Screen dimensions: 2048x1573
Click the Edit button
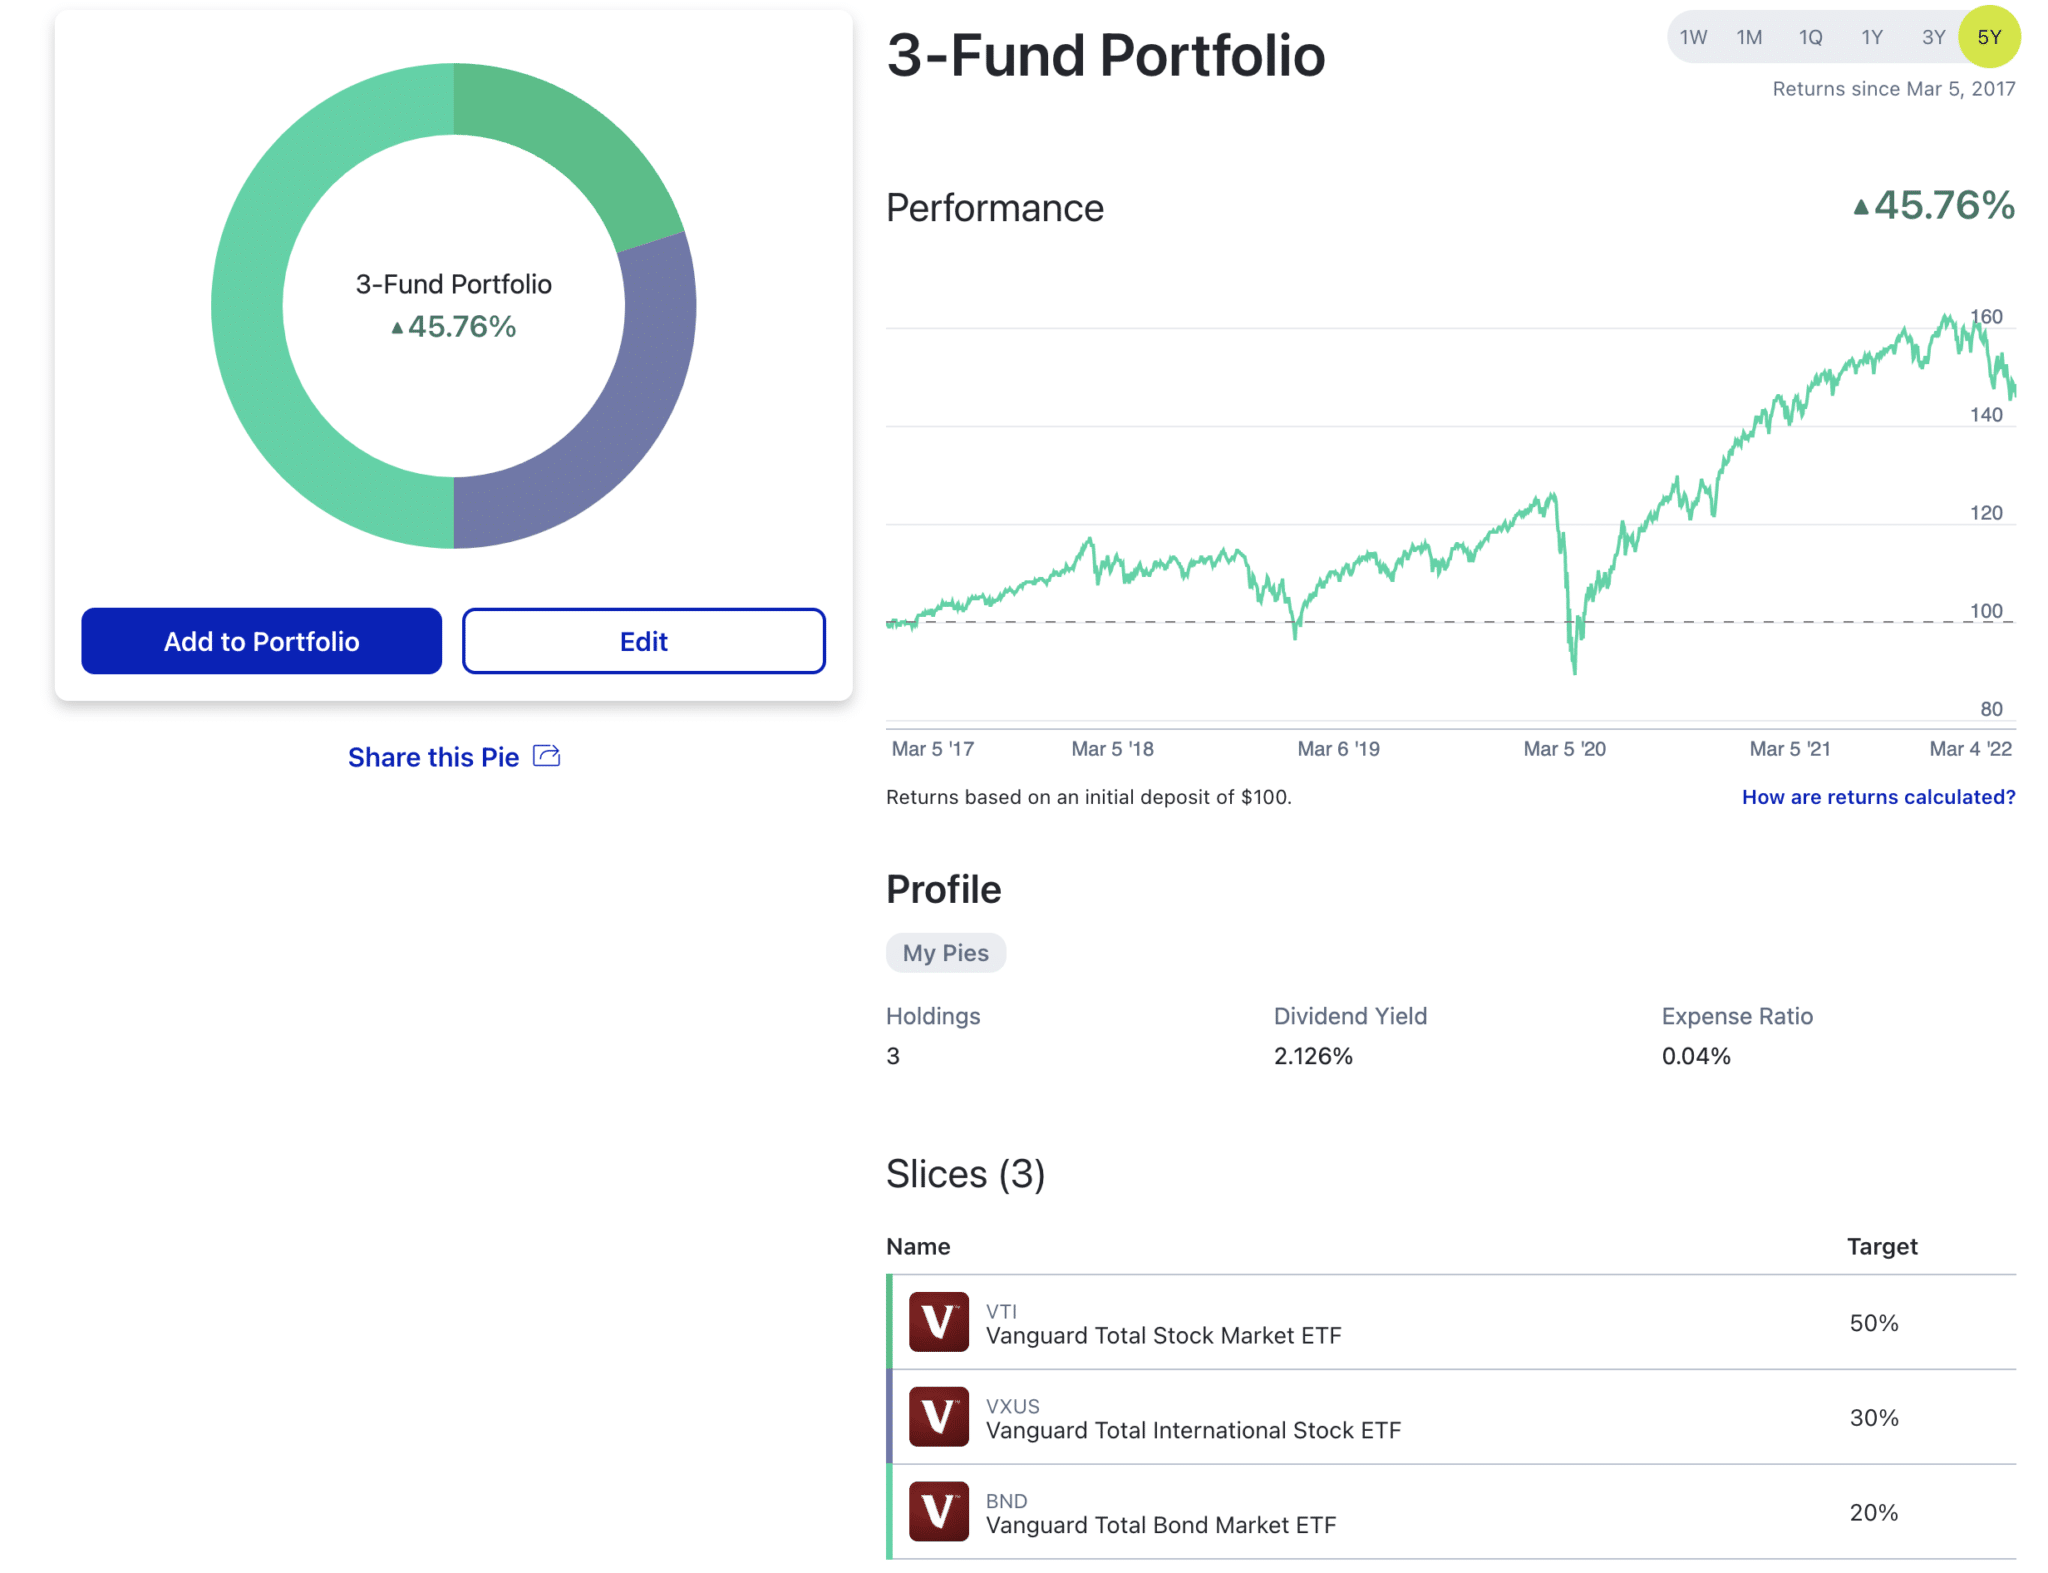pos(643,641)
